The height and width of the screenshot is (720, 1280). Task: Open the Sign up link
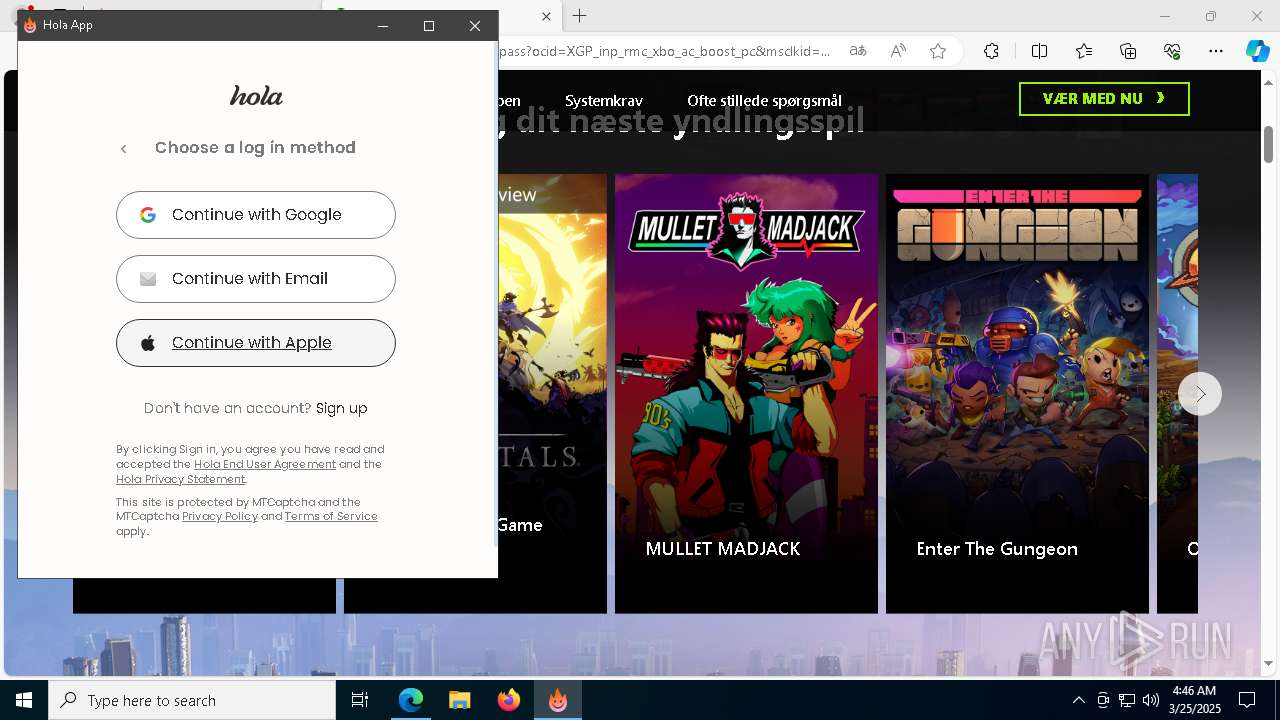point(341,408)
